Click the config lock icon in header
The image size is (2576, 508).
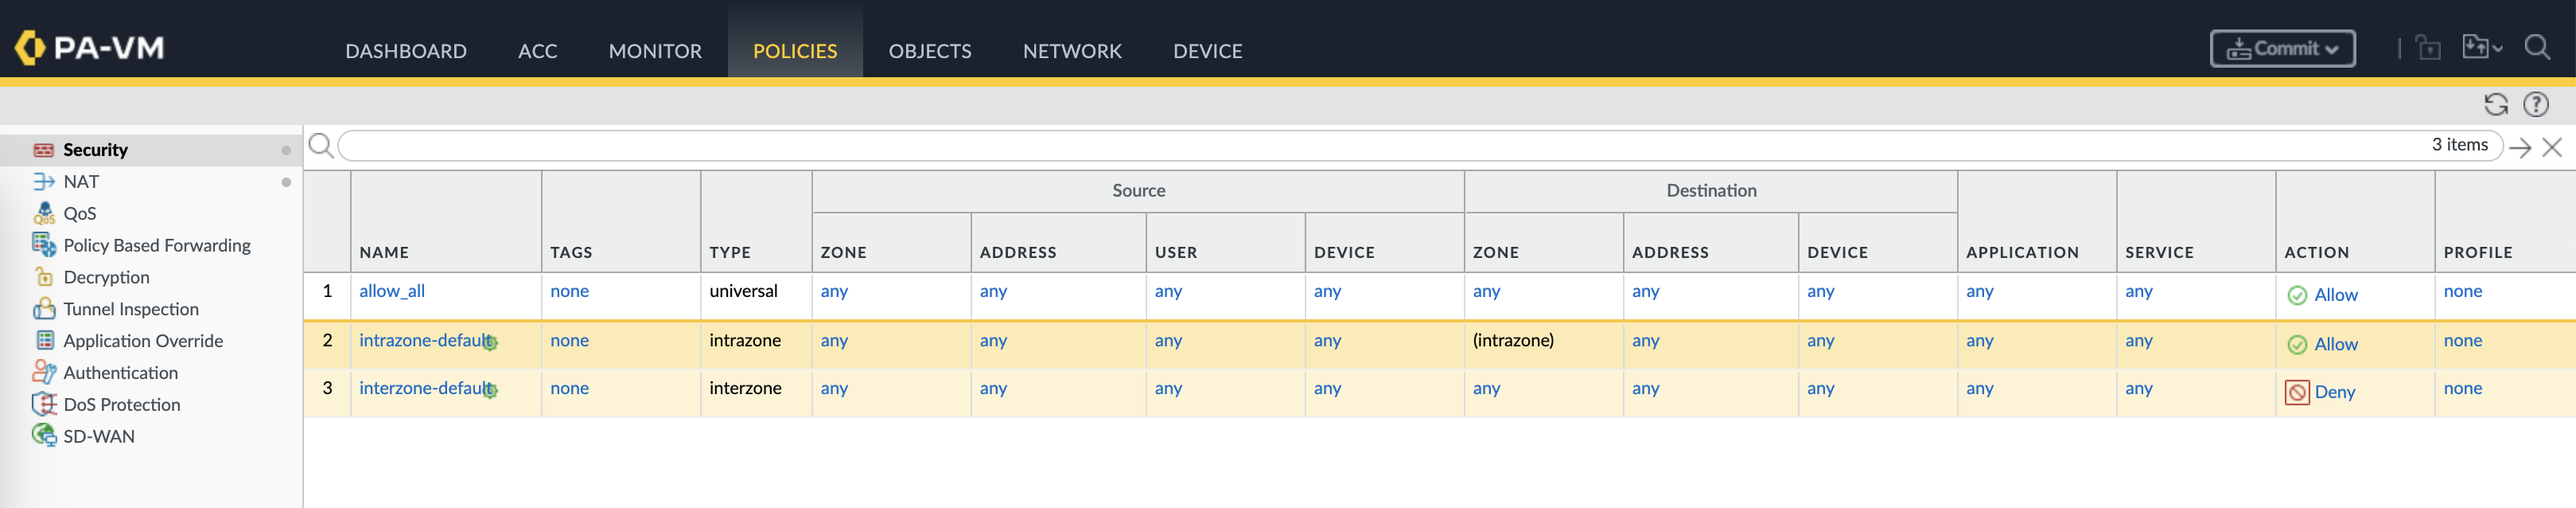tap(2428, 48)
